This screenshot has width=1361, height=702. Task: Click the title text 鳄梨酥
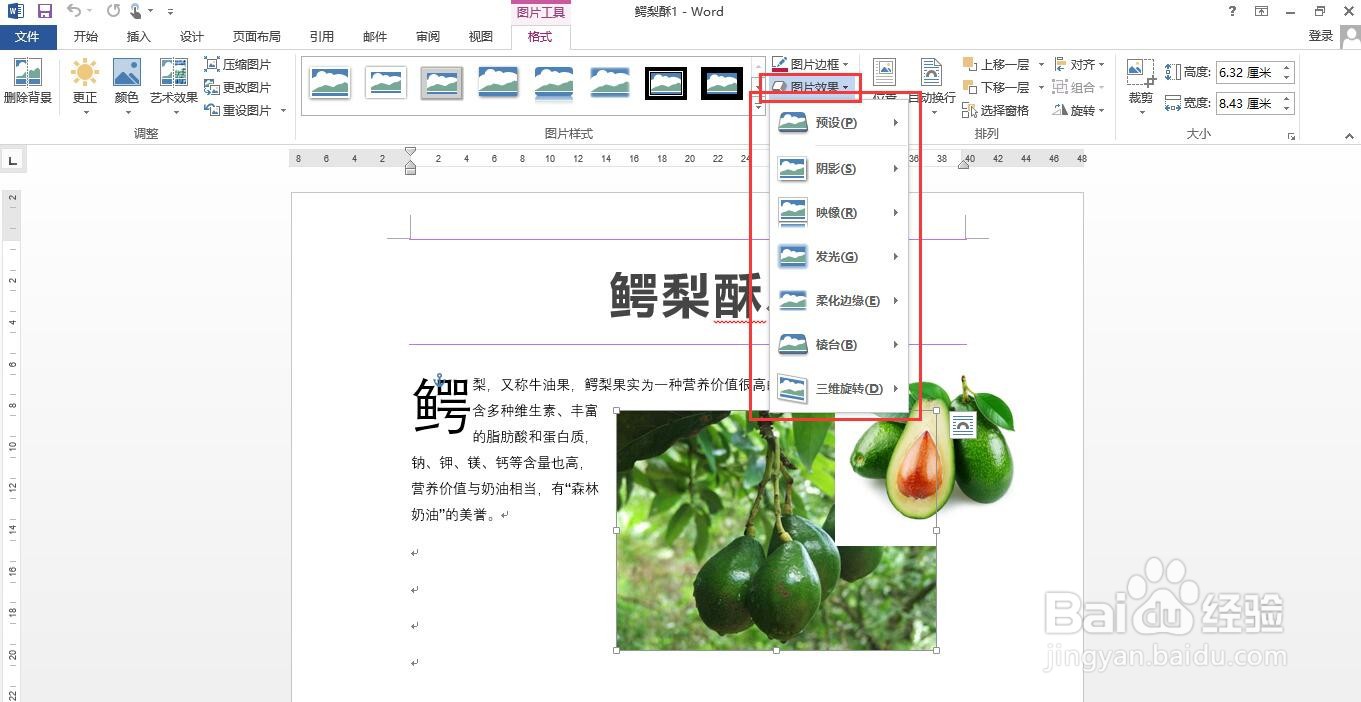point(687,295)
